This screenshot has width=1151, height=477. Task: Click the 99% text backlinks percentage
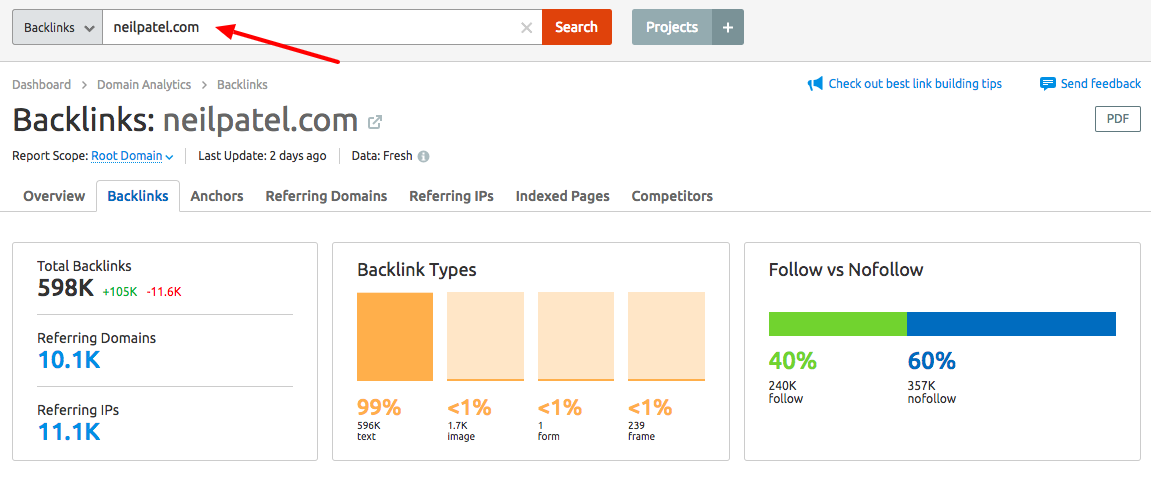click(x=379, y=407)
